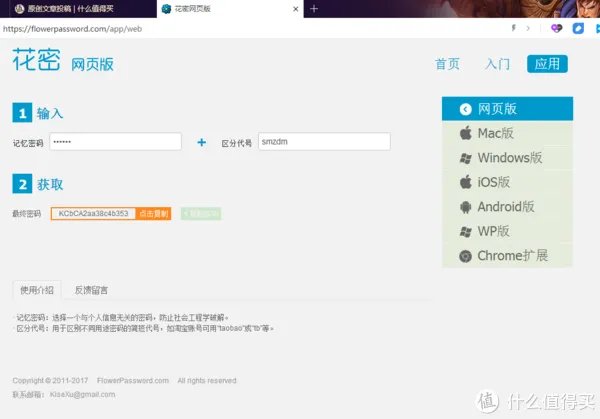Click the faded green button beside copy
Viewport: 600px width, 419px height.
(201, 214)
